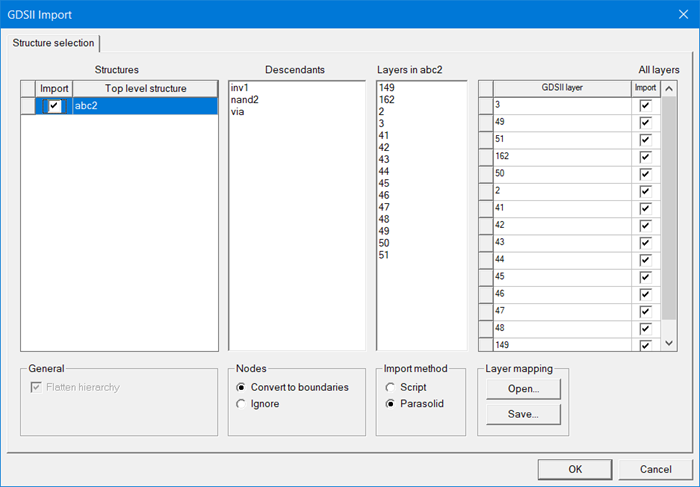The width and height of the screenshot is (700, 487).
Task: Click the layers list scroll up arrow
Action: point(669,89)
